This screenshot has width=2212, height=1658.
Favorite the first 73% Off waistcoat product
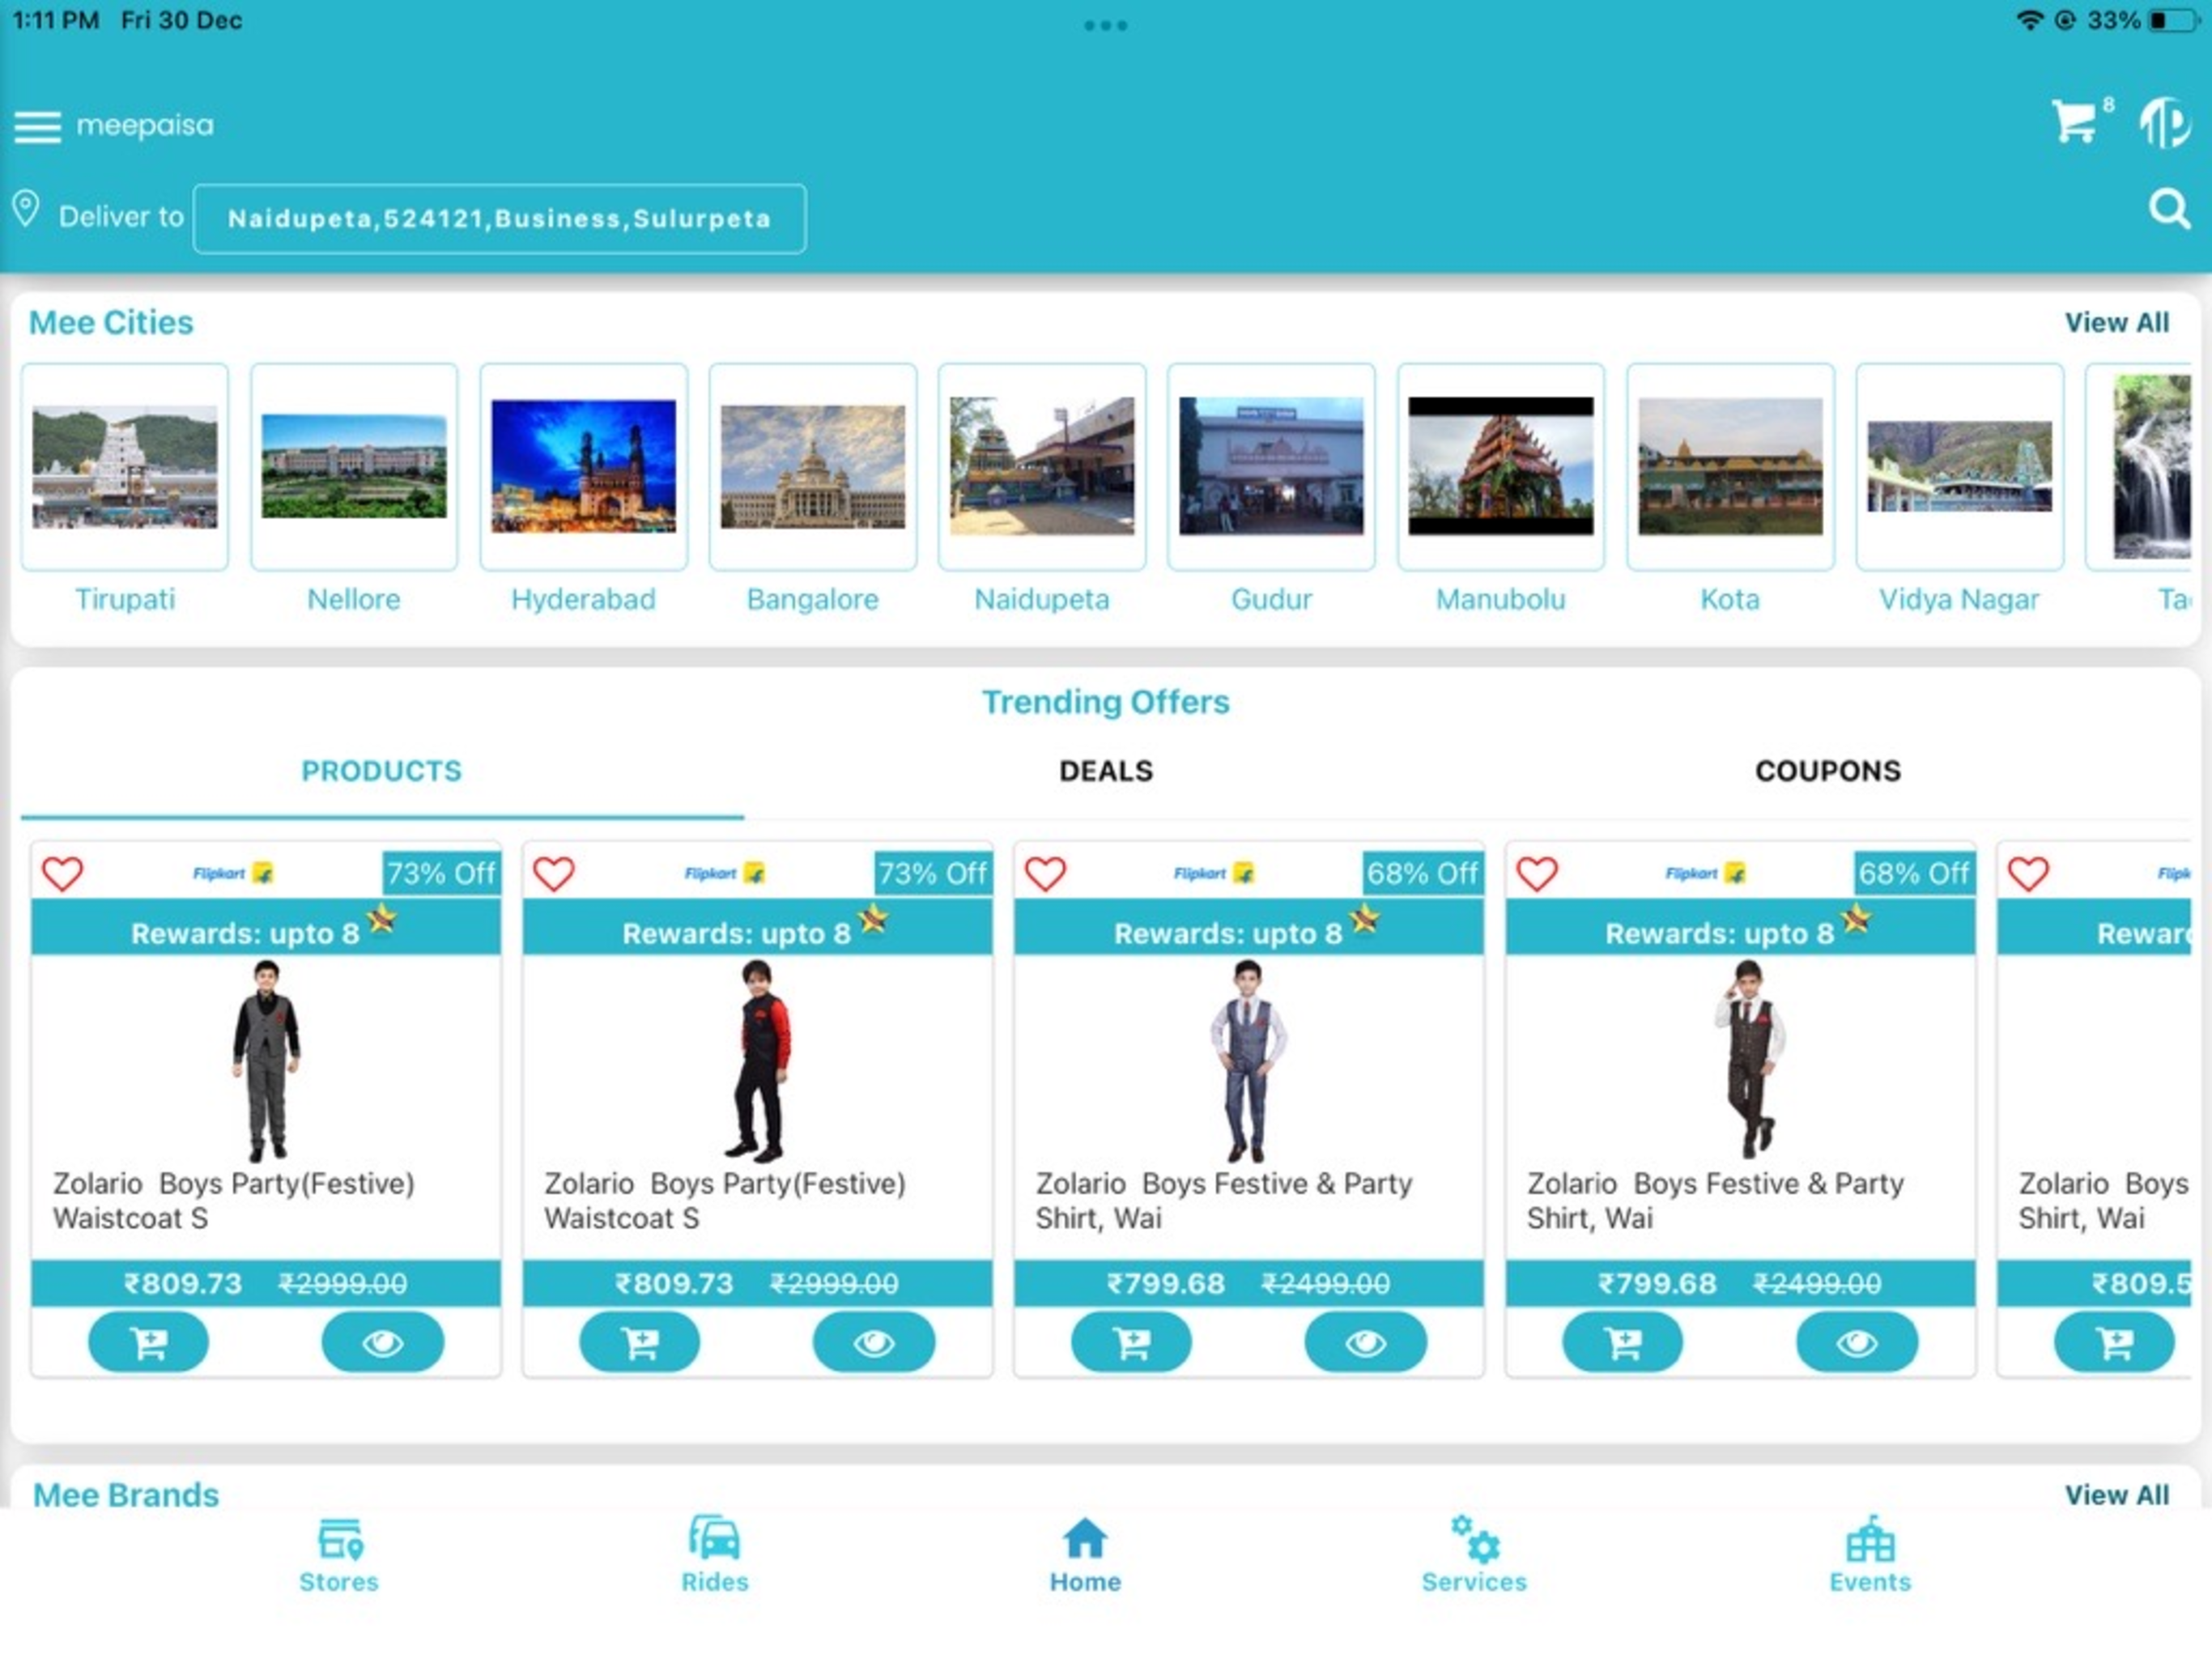[62, 874]
